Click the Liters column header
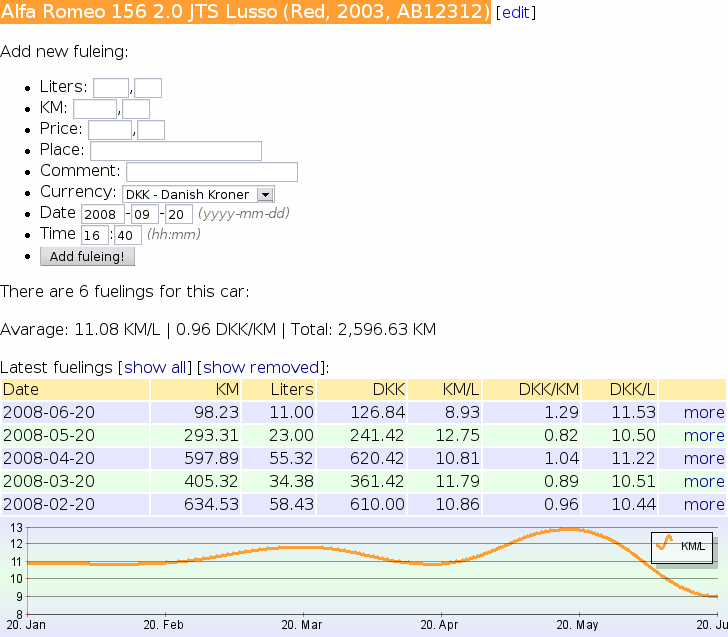Image resolution: width=728 pixels, height=637 pixels. (279, 389)
